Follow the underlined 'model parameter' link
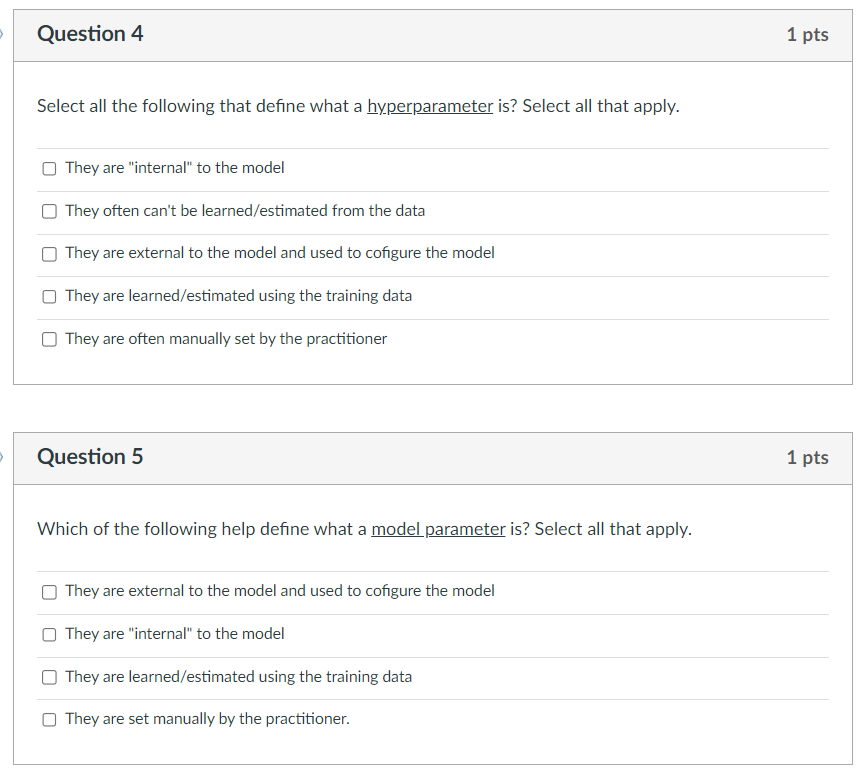862x780 pixels. click(438, 529)
